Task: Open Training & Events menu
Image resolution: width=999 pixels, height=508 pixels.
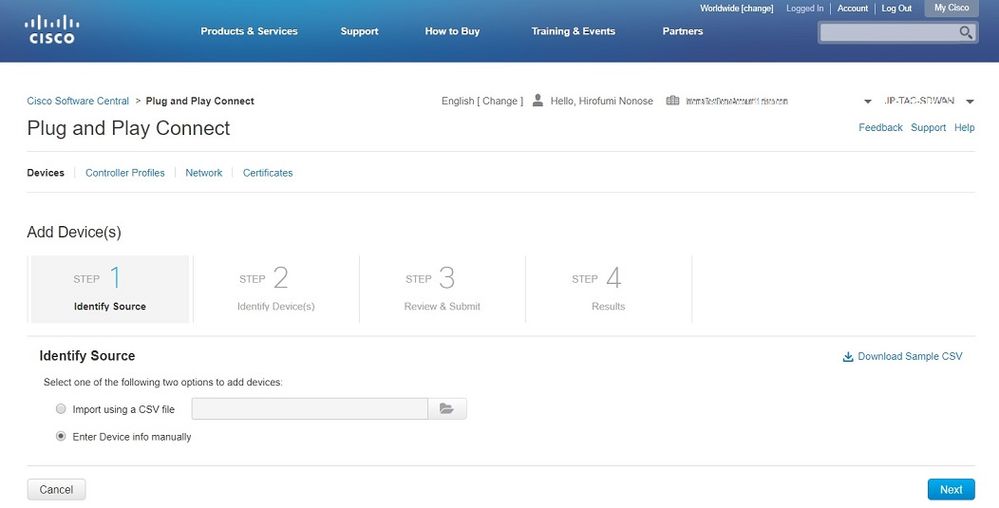Action: point(573,31)
